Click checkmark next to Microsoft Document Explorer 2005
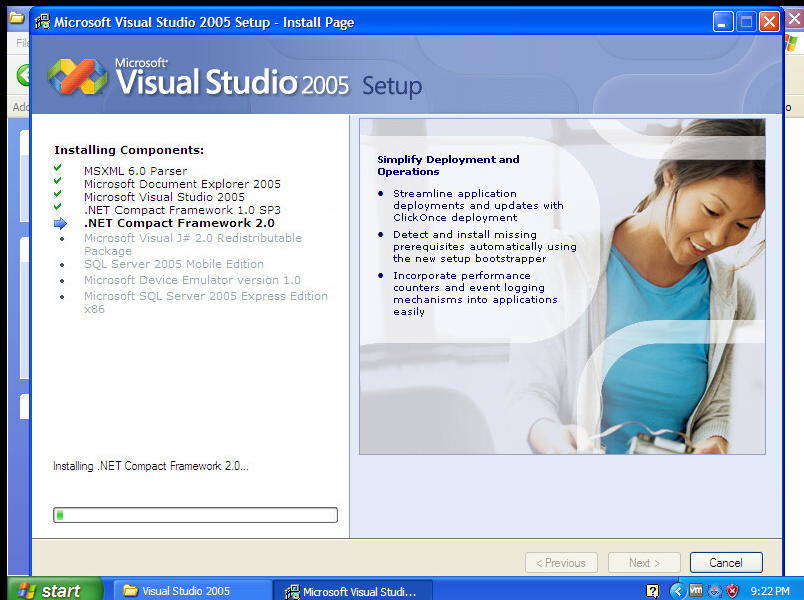 (x=57, y=181)
